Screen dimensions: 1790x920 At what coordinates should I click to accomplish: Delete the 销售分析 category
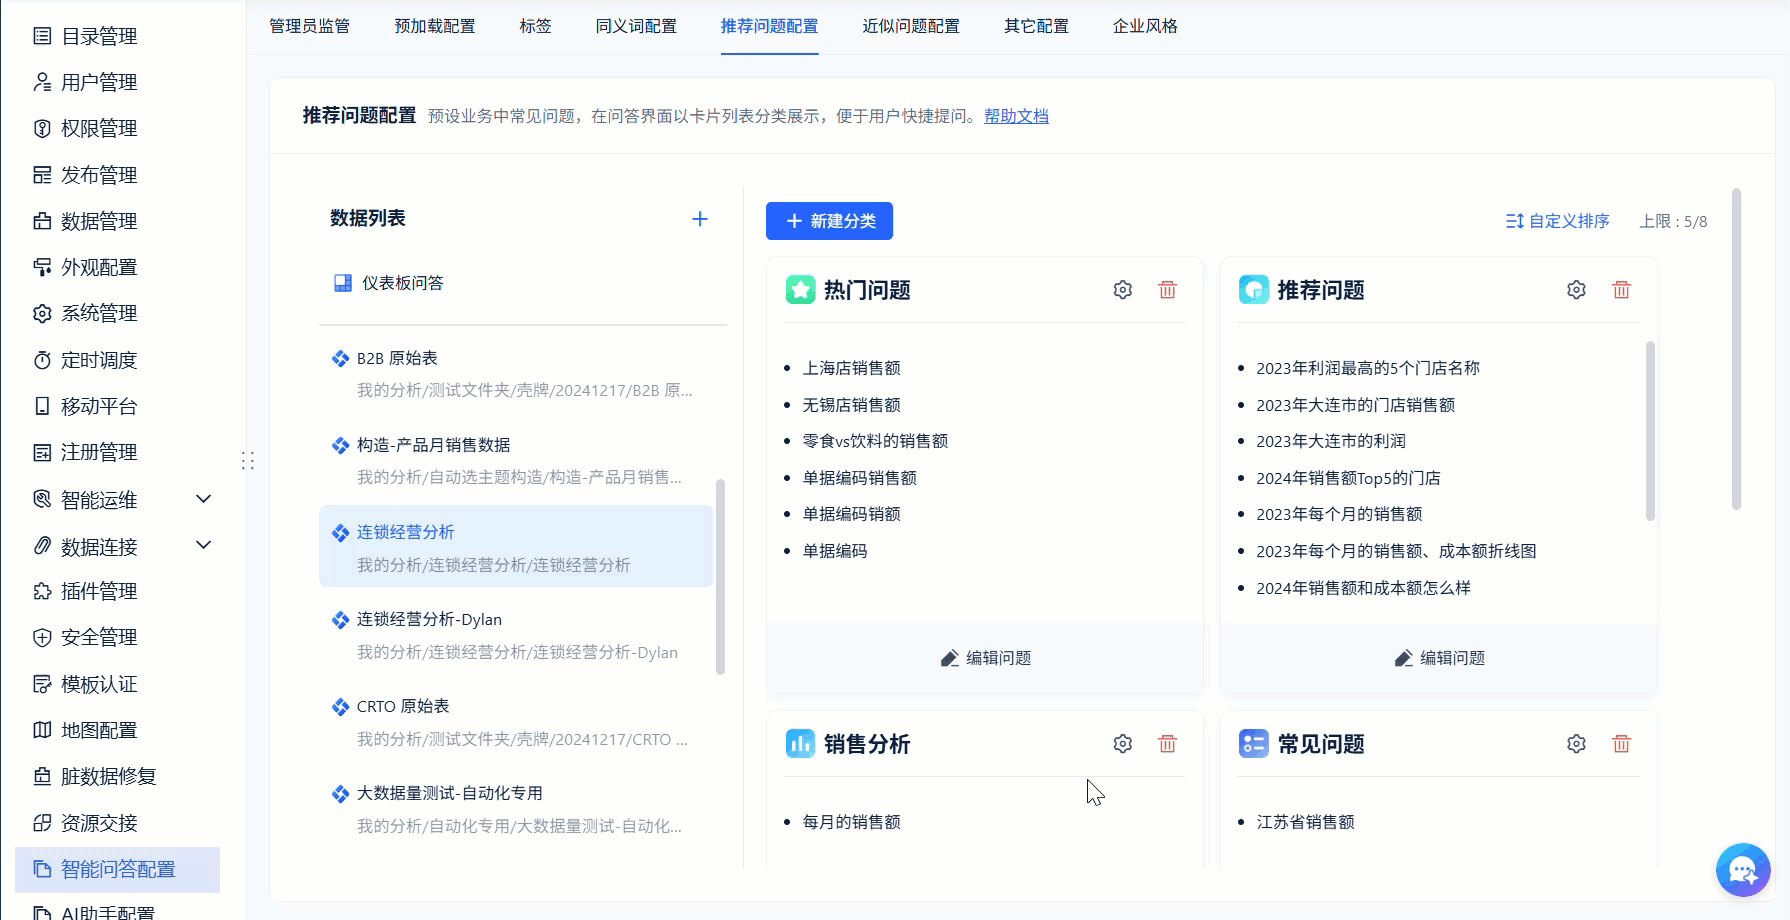pos(1167,744)
